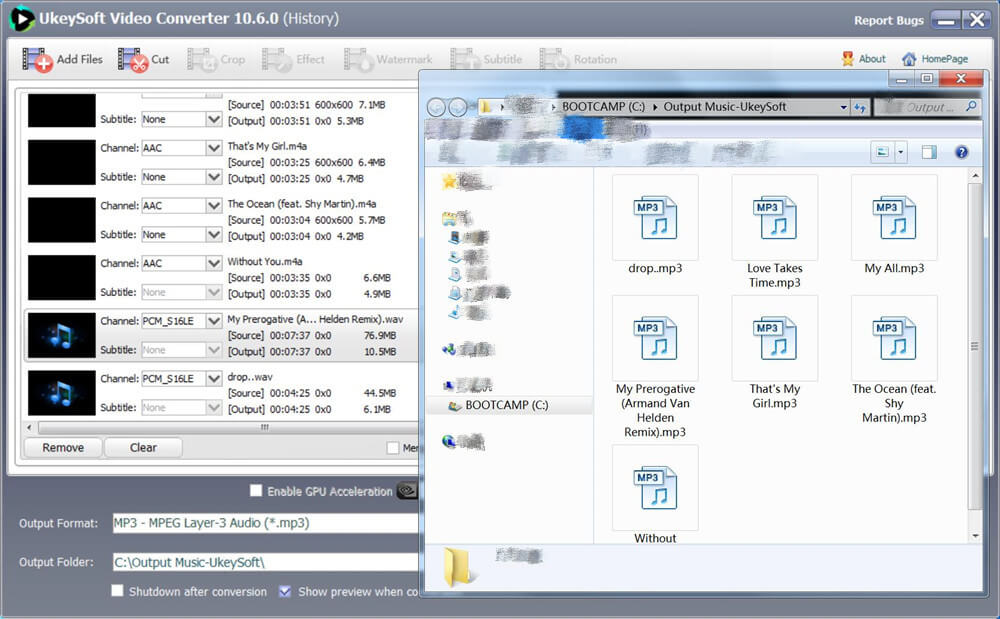Select the Cut tool icon

click(x=133, y=60)
